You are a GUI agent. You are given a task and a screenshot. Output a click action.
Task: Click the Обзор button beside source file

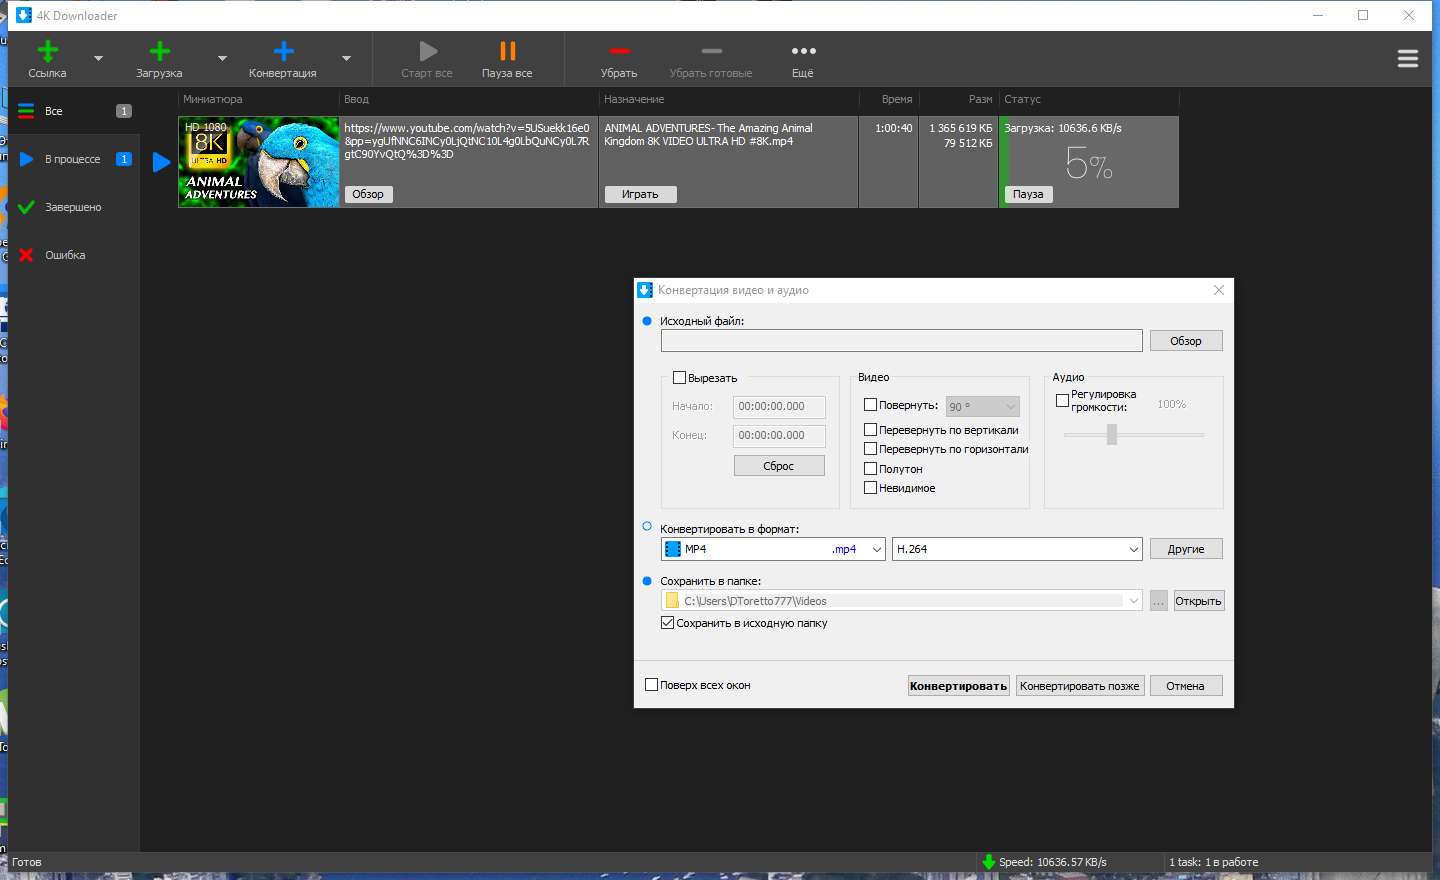[x=1186, y=341]
